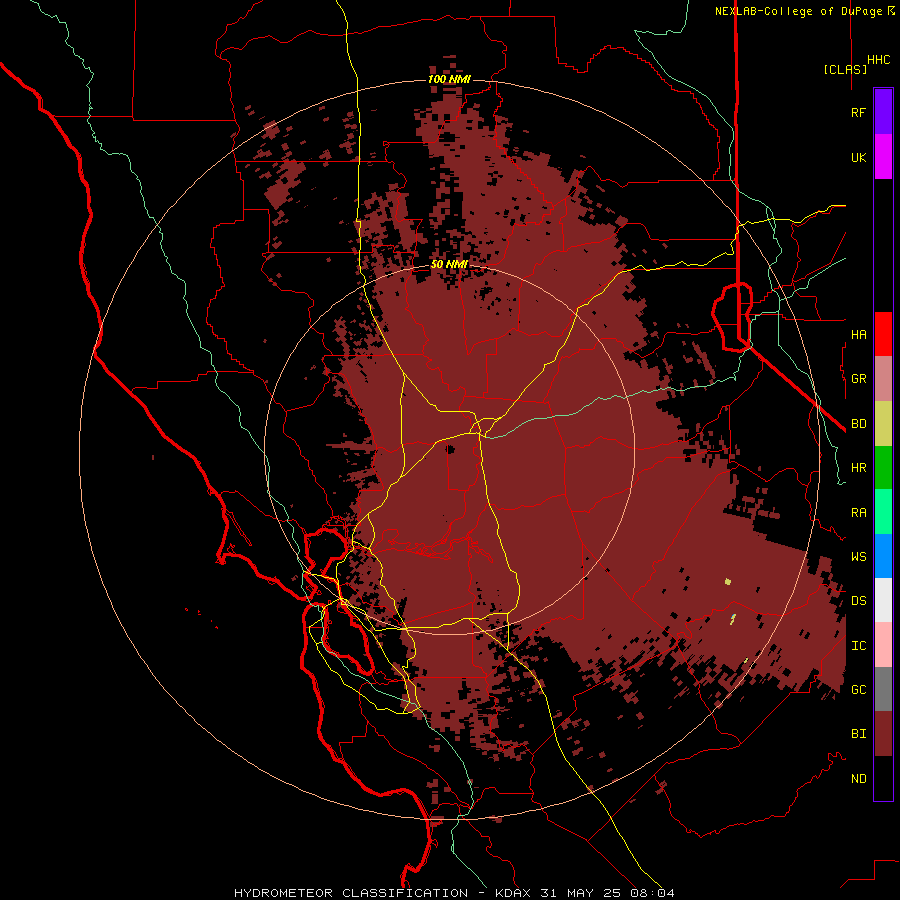Click the RA legend label
The height and width of the screenshot is (900, 900).
click(x=859, y=513)
